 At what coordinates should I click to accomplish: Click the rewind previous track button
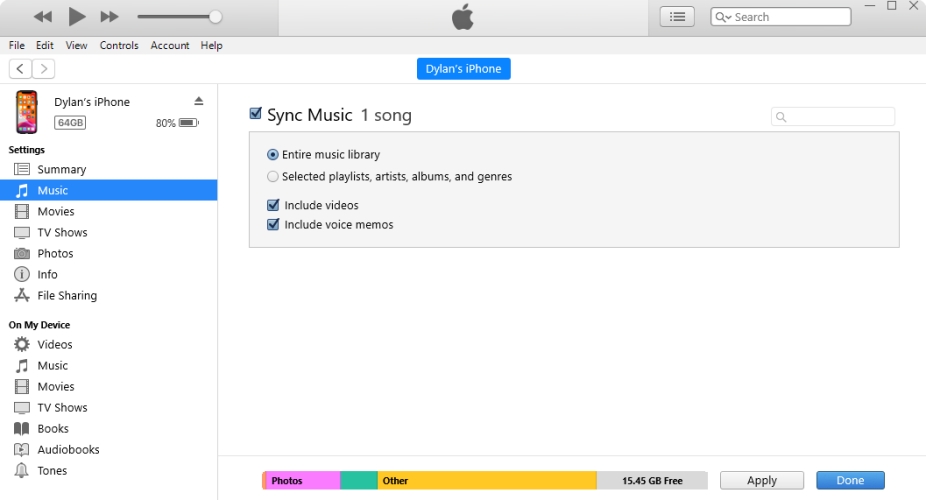pos(43,17)
